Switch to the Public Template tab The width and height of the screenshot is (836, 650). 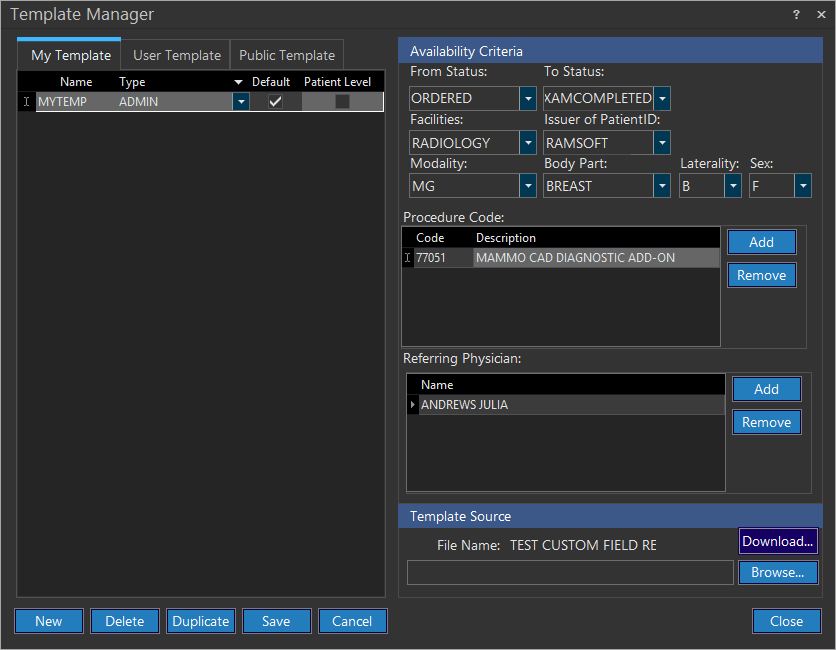pos(287,56)
